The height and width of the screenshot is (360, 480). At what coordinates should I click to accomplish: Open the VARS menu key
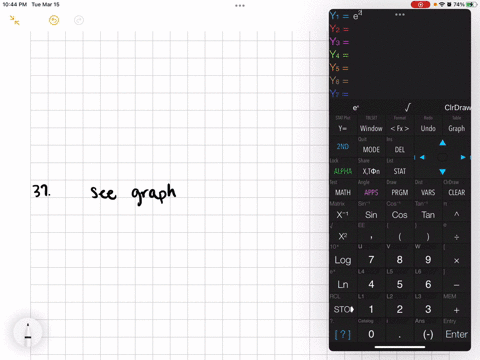(x=428, y=193)
